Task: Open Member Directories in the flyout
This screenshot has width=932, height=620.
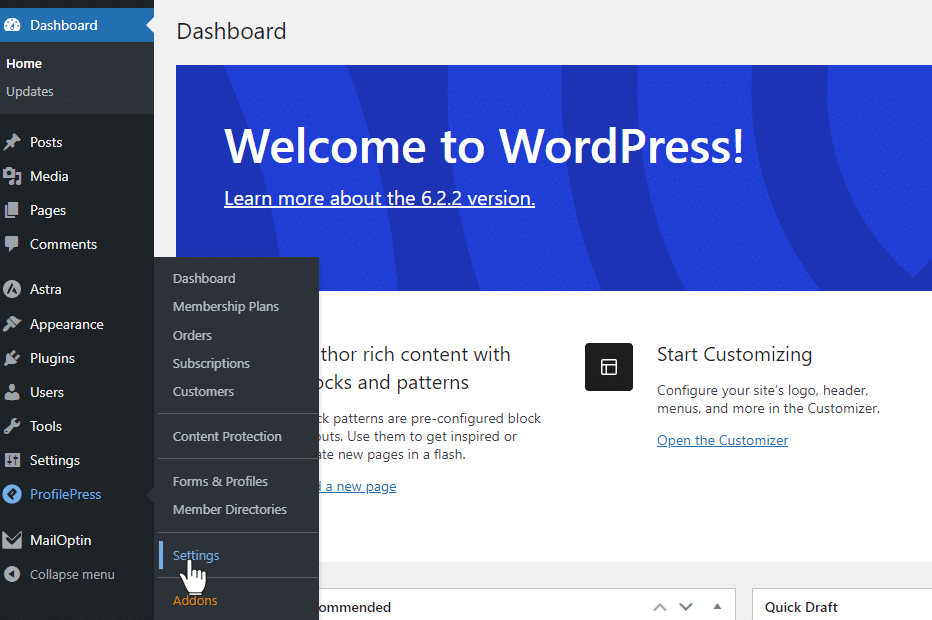Action: (x=229, y=509)
